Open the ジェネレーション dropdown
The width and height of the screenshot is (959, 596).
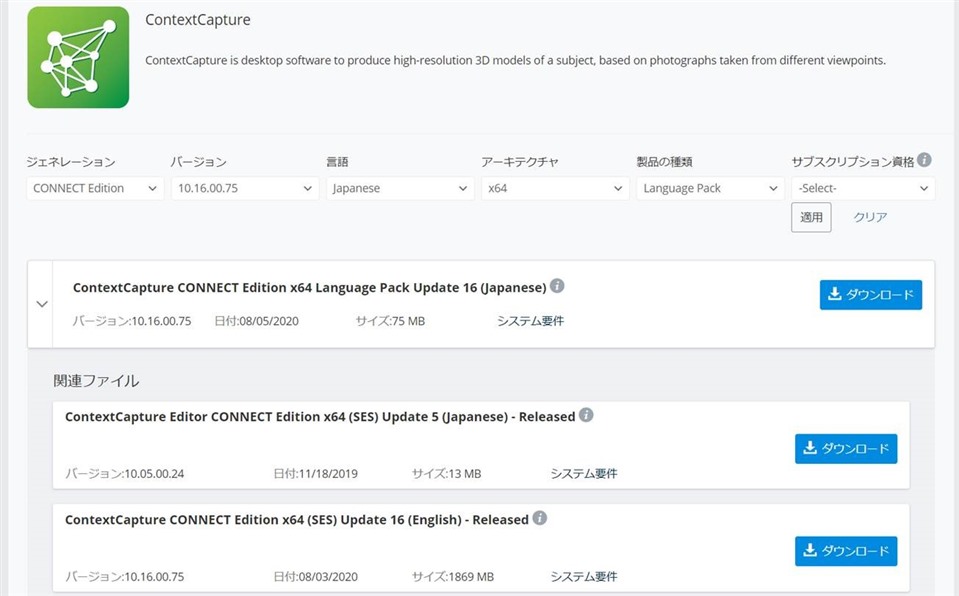[93, 188]
